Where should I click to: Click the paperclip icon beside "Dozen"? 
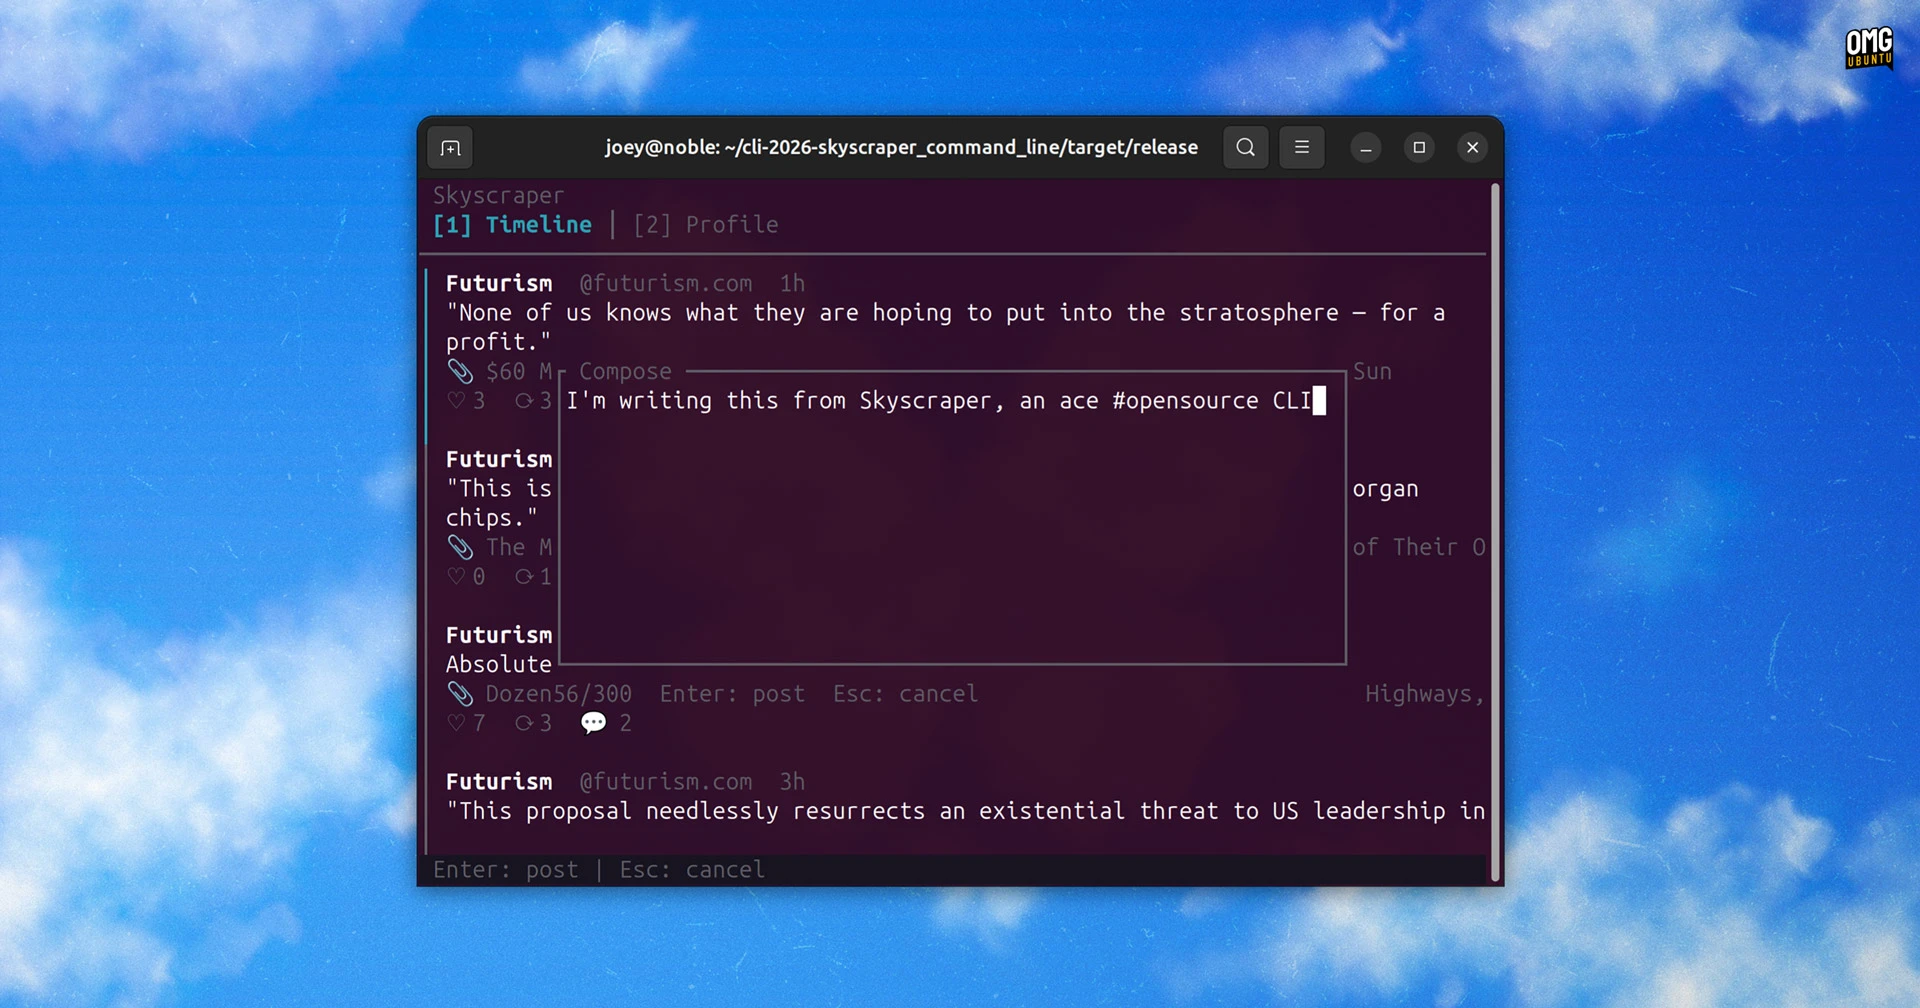[460, 694]
